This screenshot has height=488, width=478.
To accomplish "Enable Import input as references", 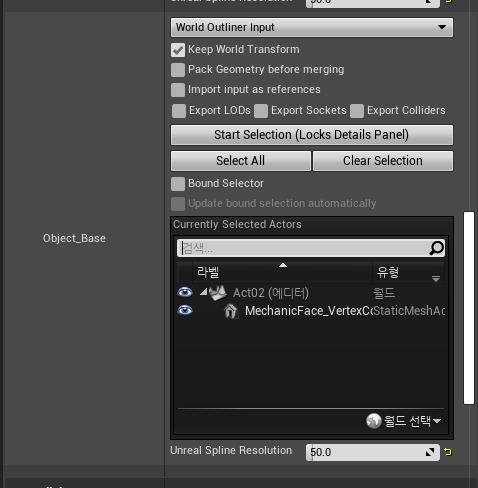I will (x=178, y=90).
